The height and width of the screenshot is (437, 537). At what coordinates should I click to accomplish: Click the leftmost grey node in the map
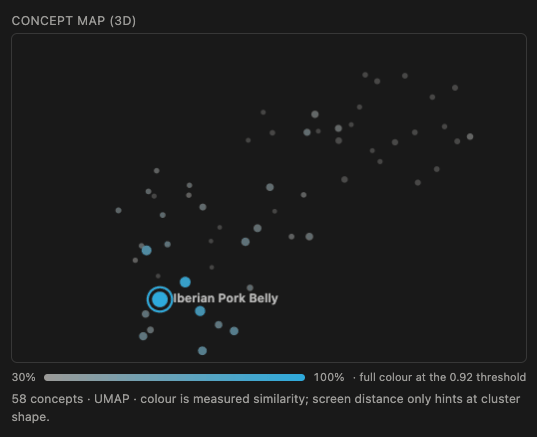tap(118, 210)
